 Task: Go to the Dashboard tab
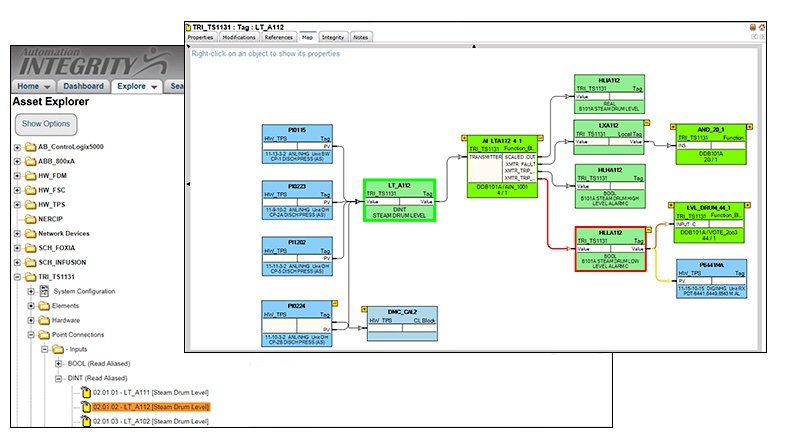[x=83, y=86]
